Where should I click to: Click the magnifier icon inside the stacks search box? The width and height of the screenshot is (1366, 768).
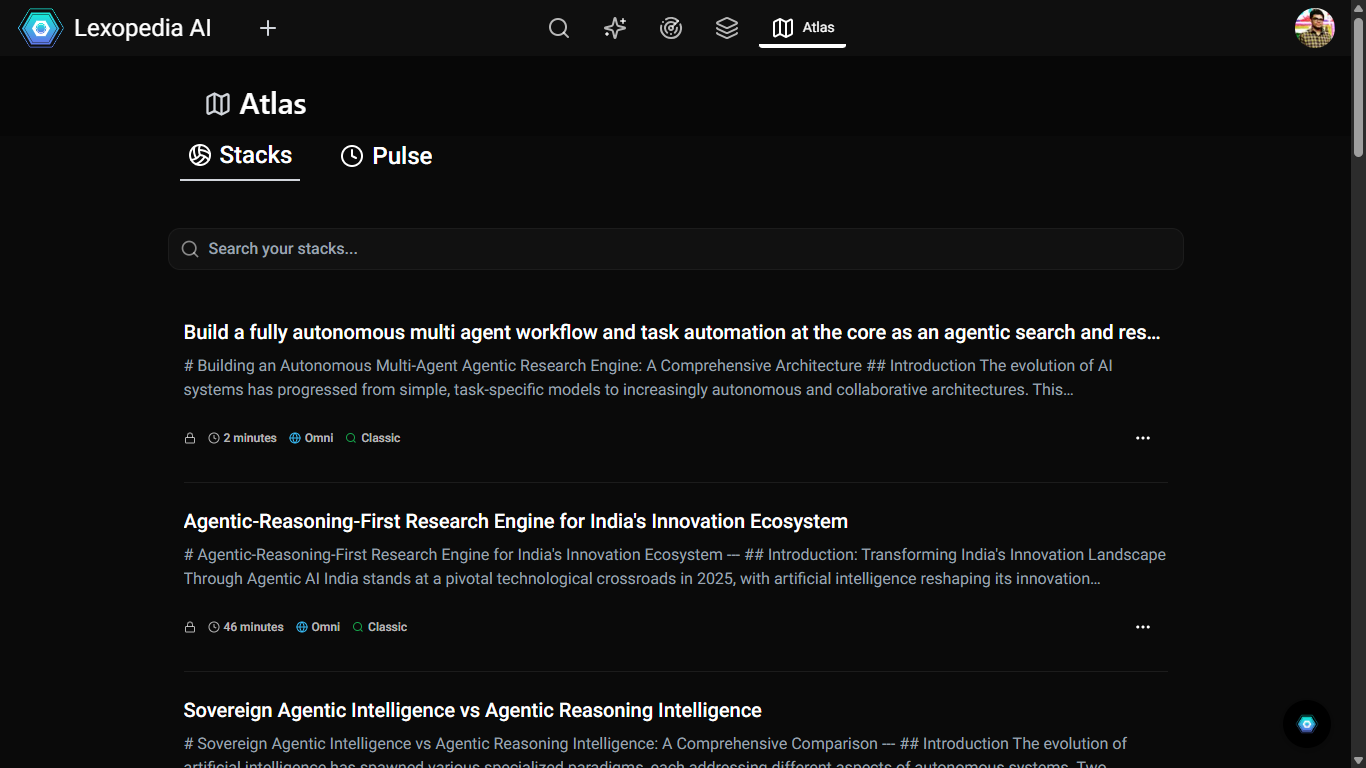[190, 249]
